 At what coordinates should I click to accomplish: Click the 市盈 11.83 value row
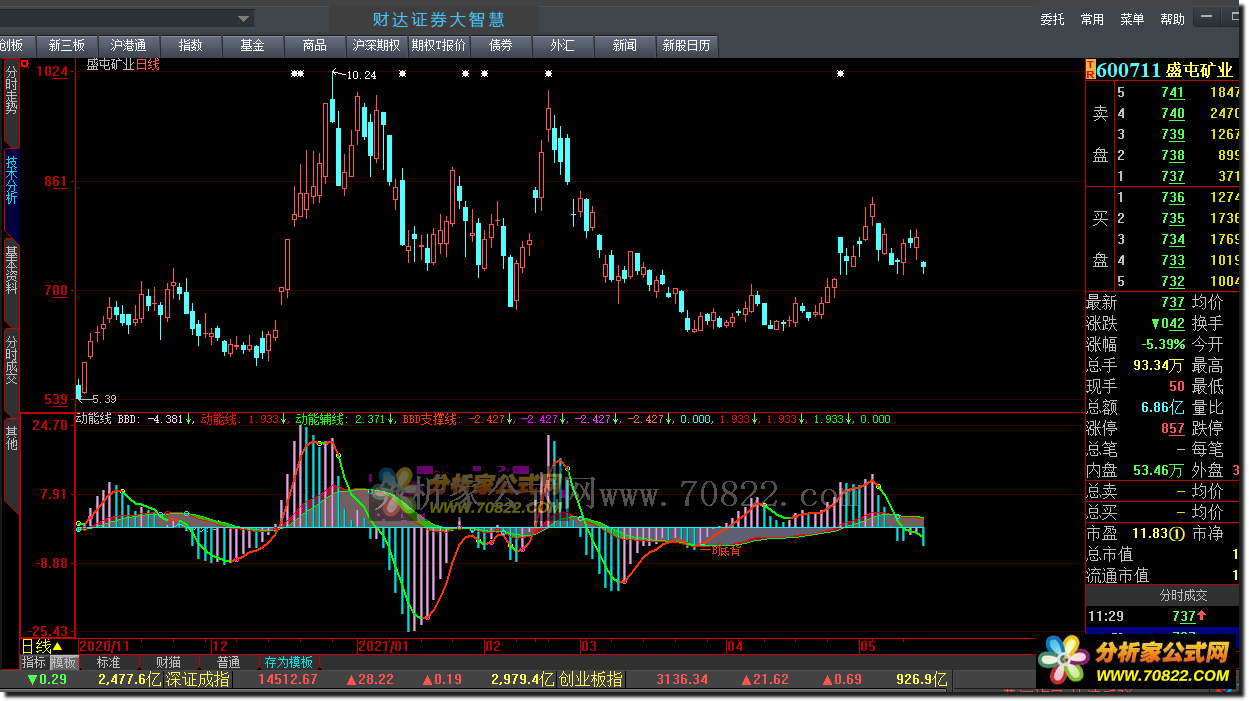(x=1135, y=533)
